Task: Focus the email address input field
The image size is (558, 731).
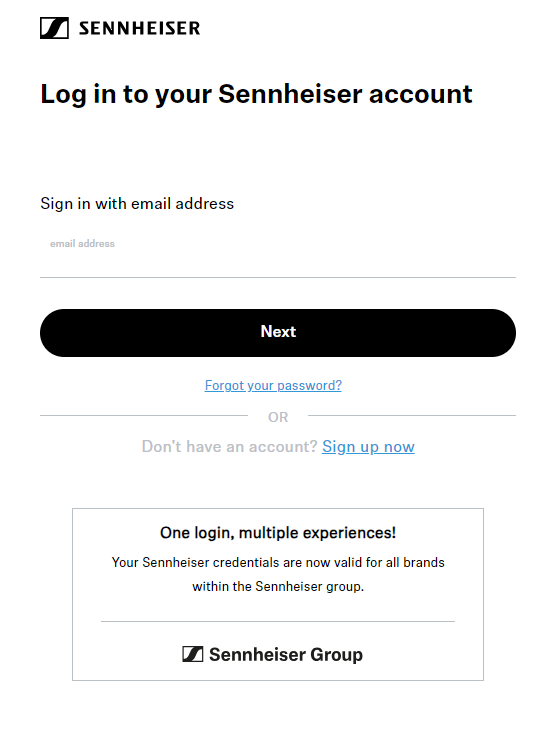Action: point(278,254)
